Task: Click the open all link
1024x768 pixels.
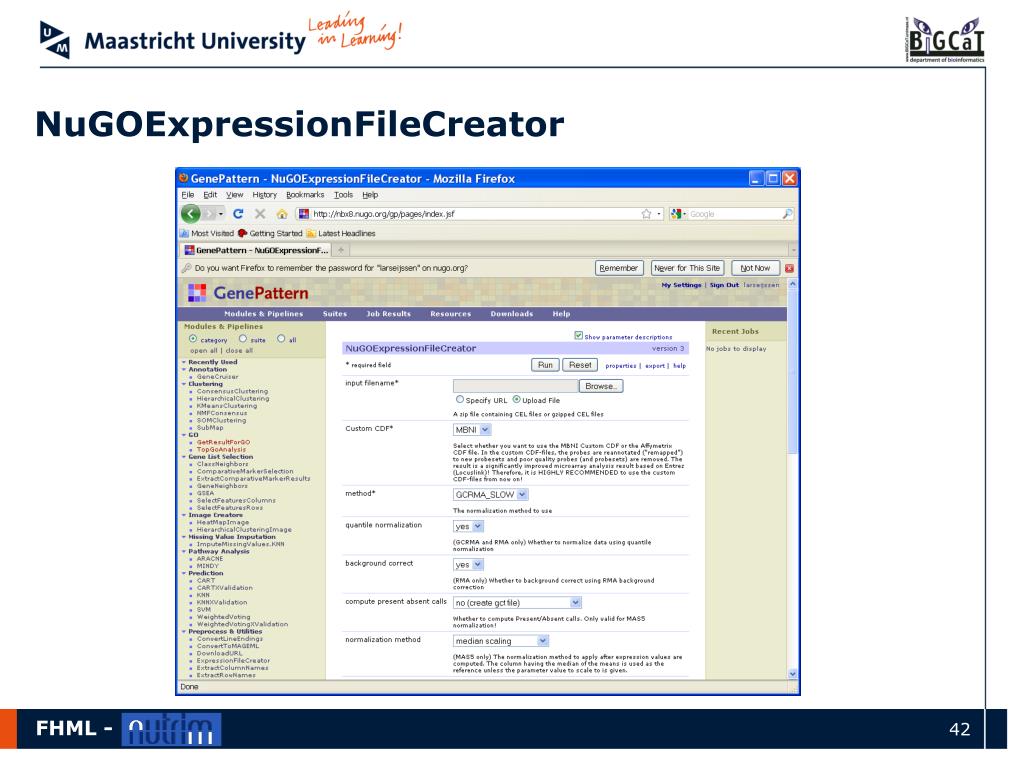Action: (x=204, y=351)
